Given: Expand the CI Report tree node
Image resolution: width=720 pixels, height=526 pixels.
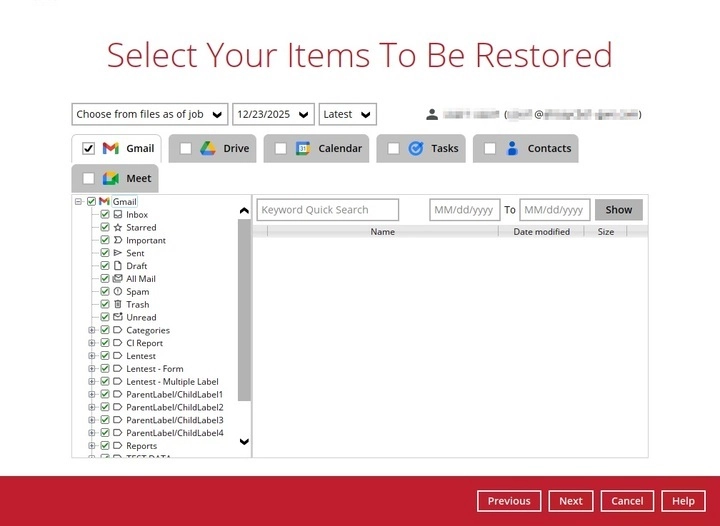Looking at the screenshot, I should point(91,343).
